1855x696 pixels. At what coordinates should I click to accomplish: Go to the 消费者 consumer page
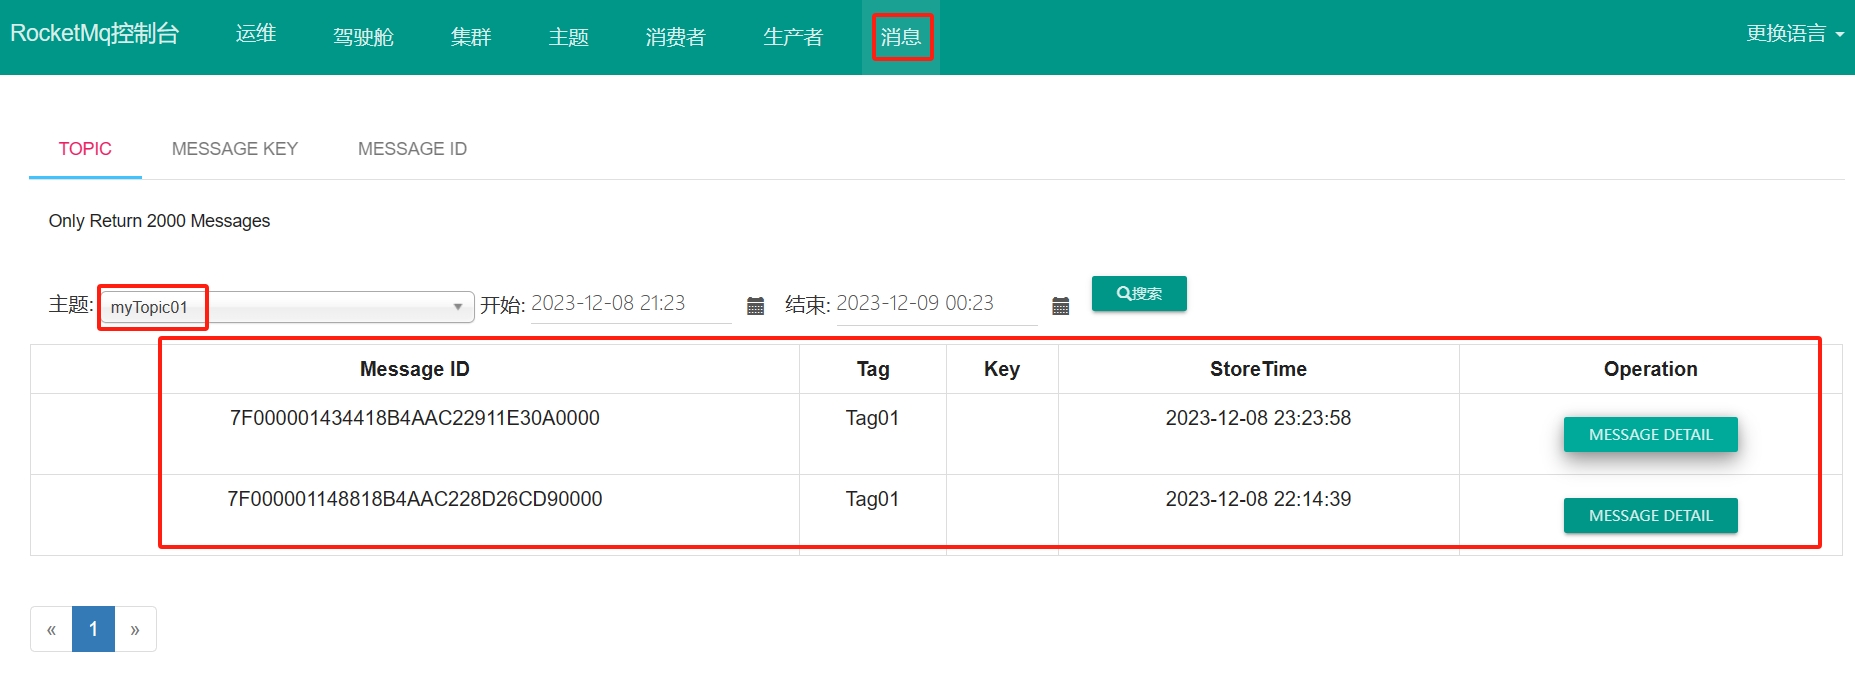(x=676, y=37)
